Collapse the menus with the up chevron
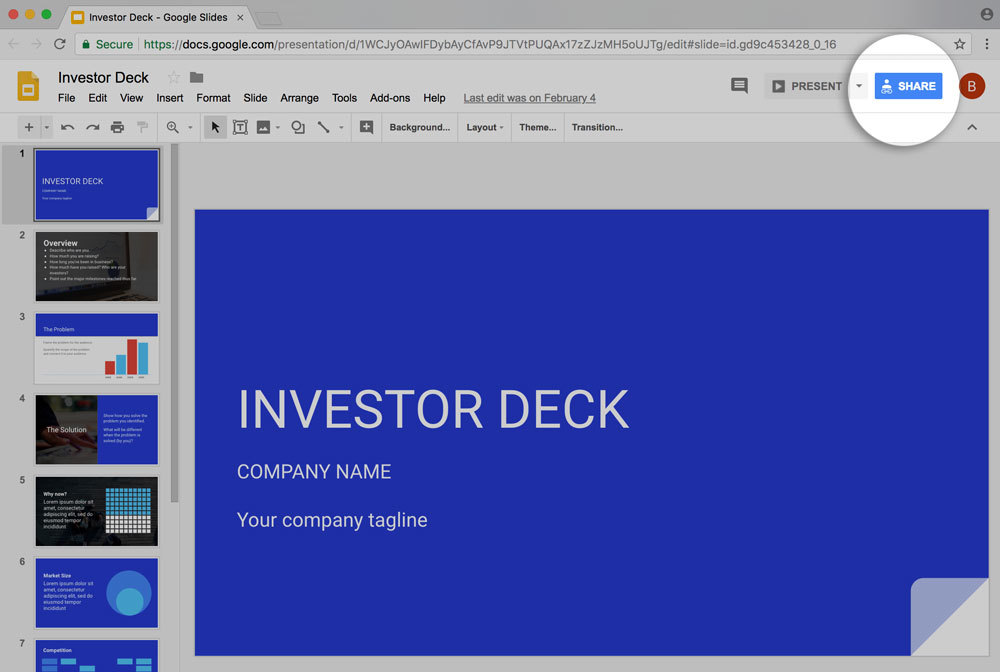Screen dimensions: 1000x672 click(972, 128)
